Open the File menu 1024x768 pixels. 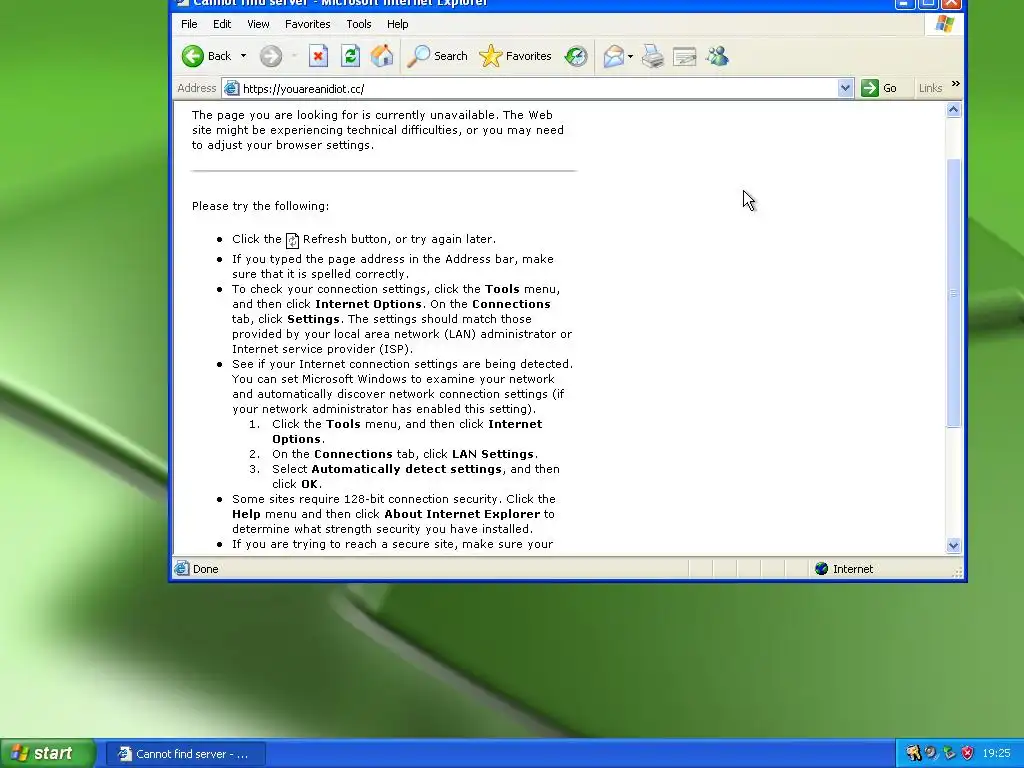pyautogui.click(x=189, y=24)
